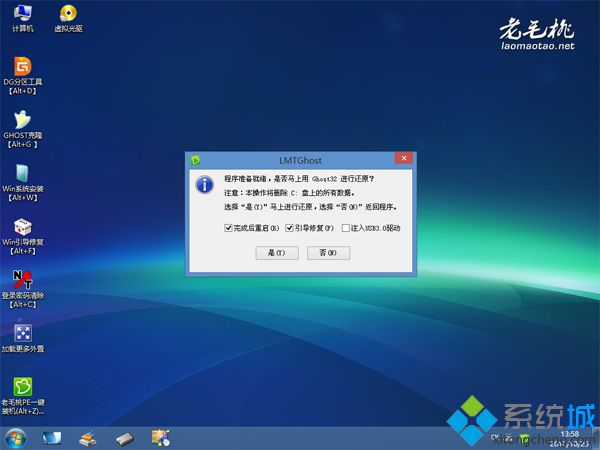Launch 老毛桃PE一键装机 desktop icon
Screen dimensions: 600x450
23,396
